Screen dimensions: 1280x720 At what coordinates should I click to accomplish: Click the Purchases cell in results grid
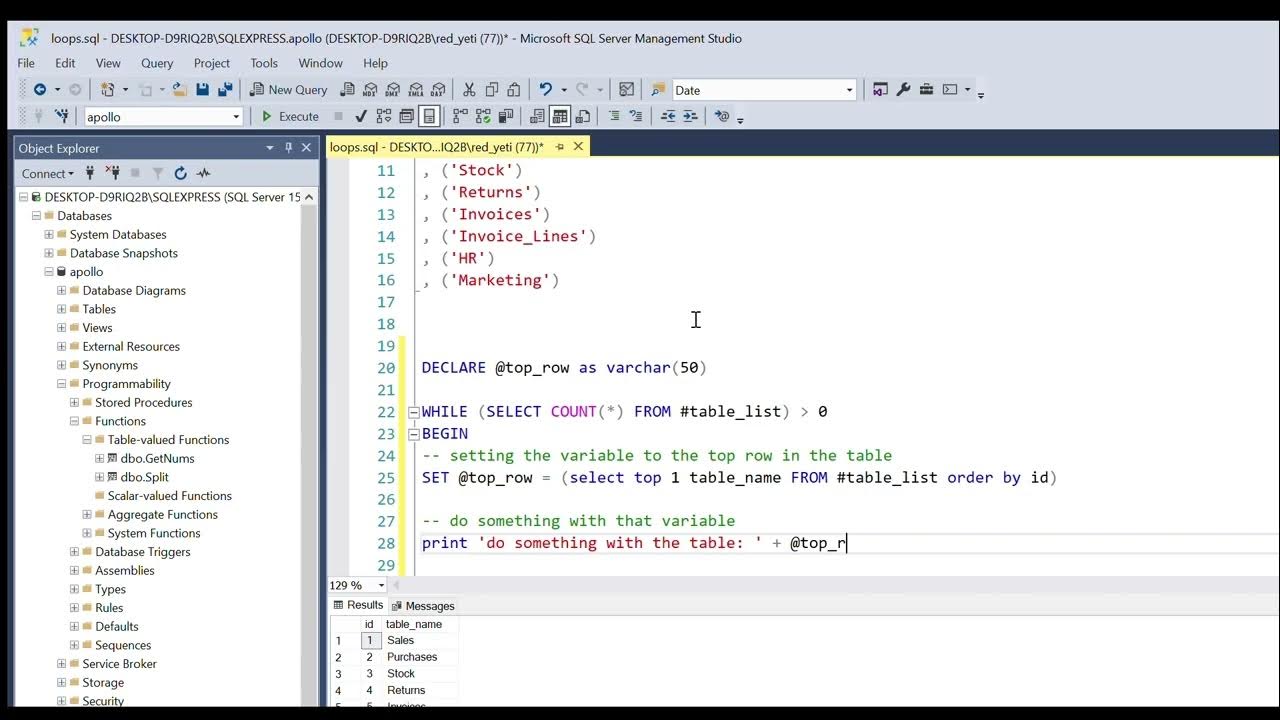[419, 657]
